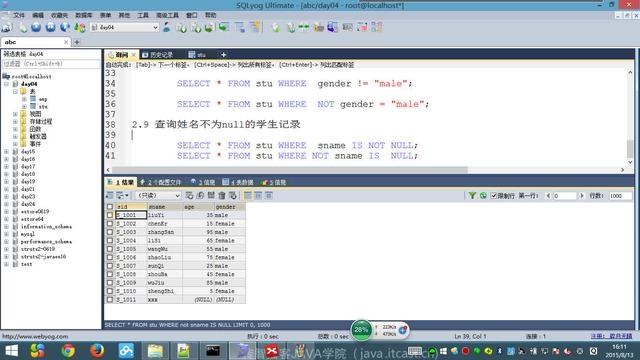Viewport: 640px width, 360px height.
Task: Click the green filter funnel icon
Action: pos(472,196)
